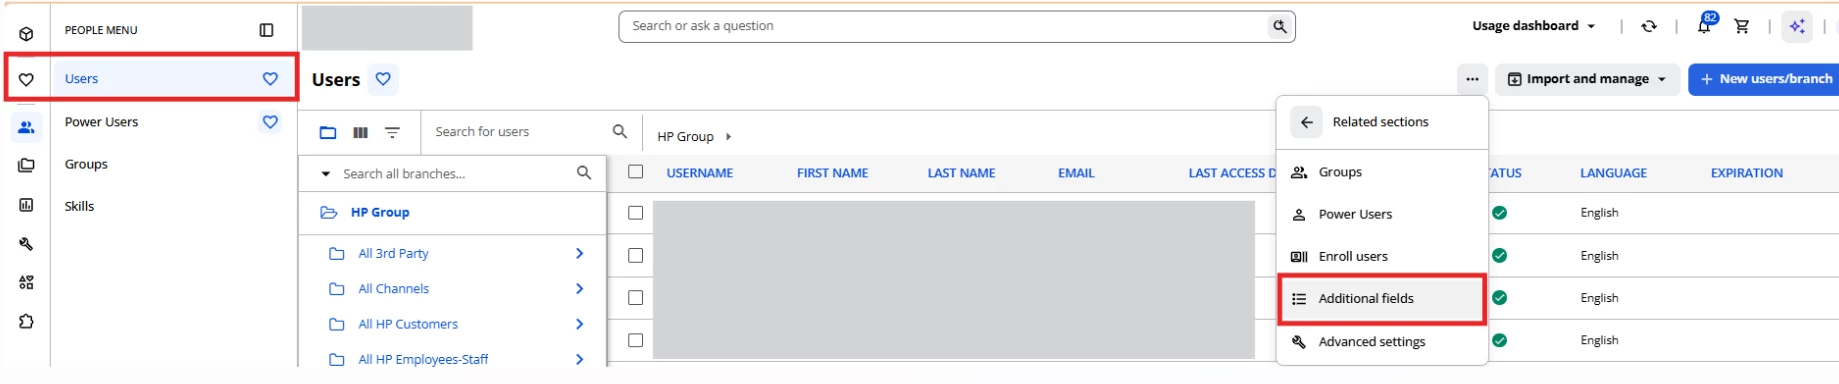Open the column selector icon
1839x384 pixels.
[x=361, y=132]
